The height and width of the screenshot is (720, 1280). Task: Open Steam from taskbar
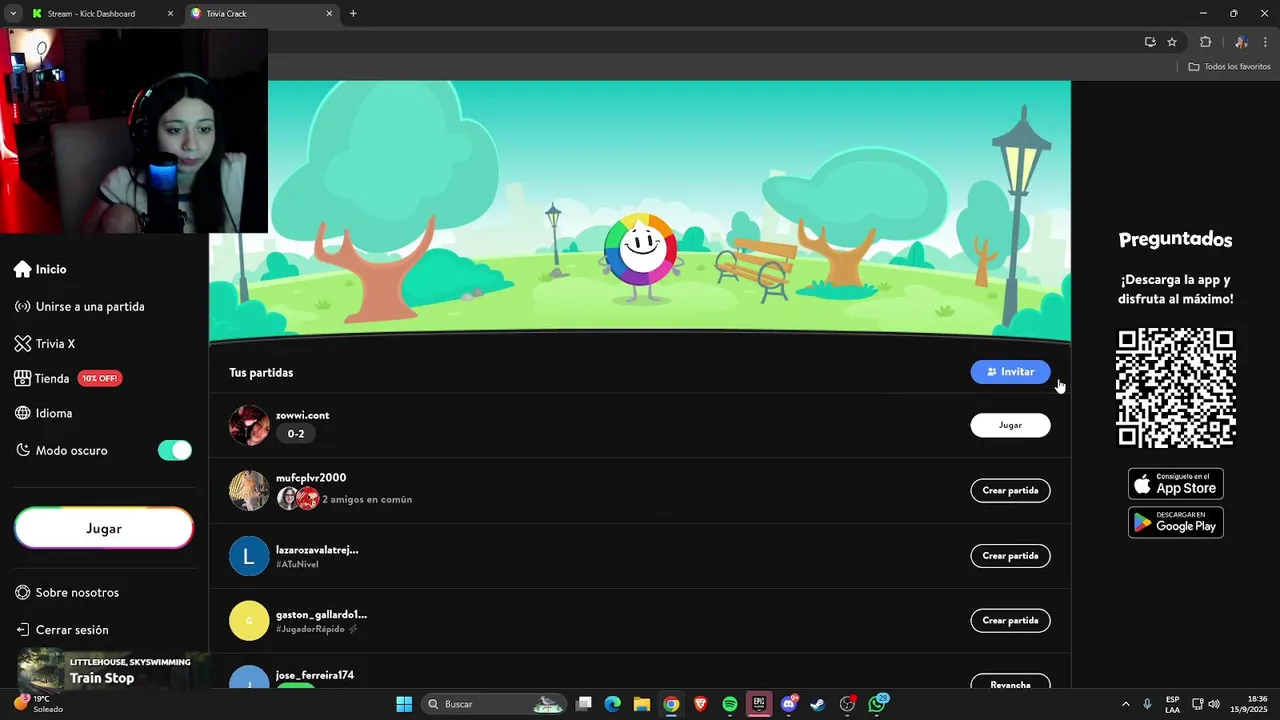pyautogui.click(x=818, y=704)
